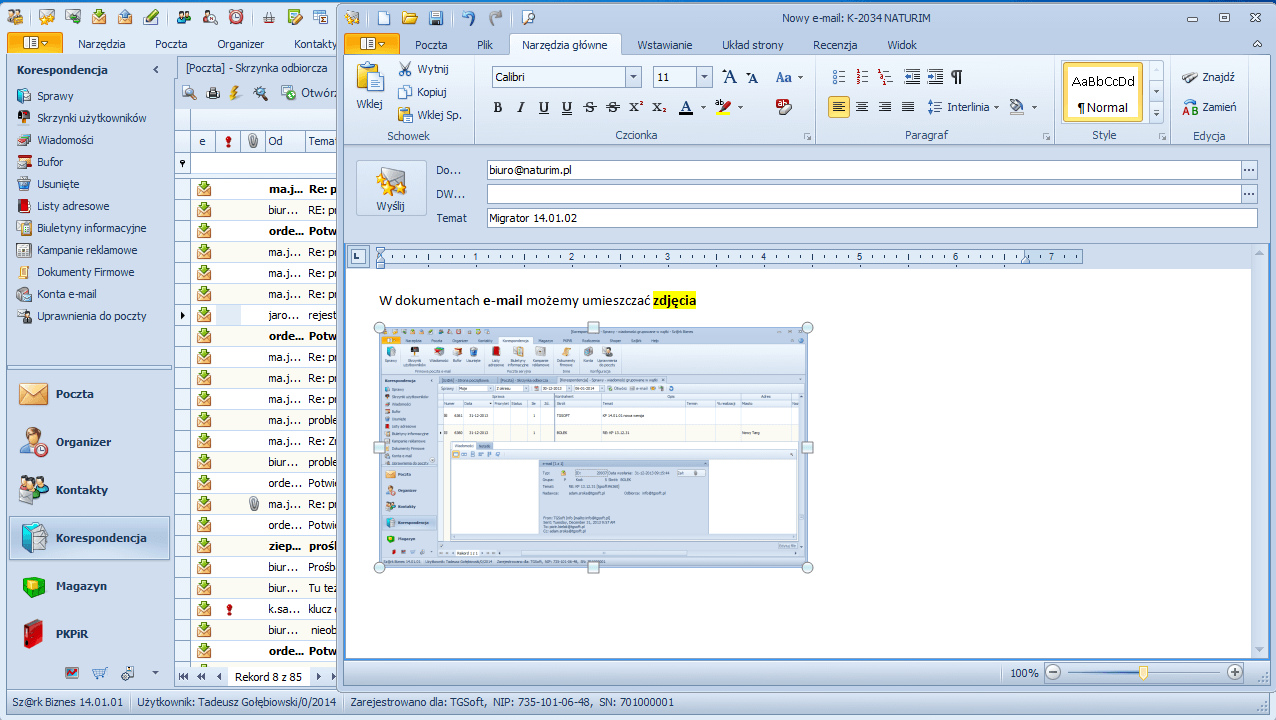The width and height of the screenshot is (1276, 720).
Task: Click the two-people contacts icon in main toolbar
Action: click(185, 18)
